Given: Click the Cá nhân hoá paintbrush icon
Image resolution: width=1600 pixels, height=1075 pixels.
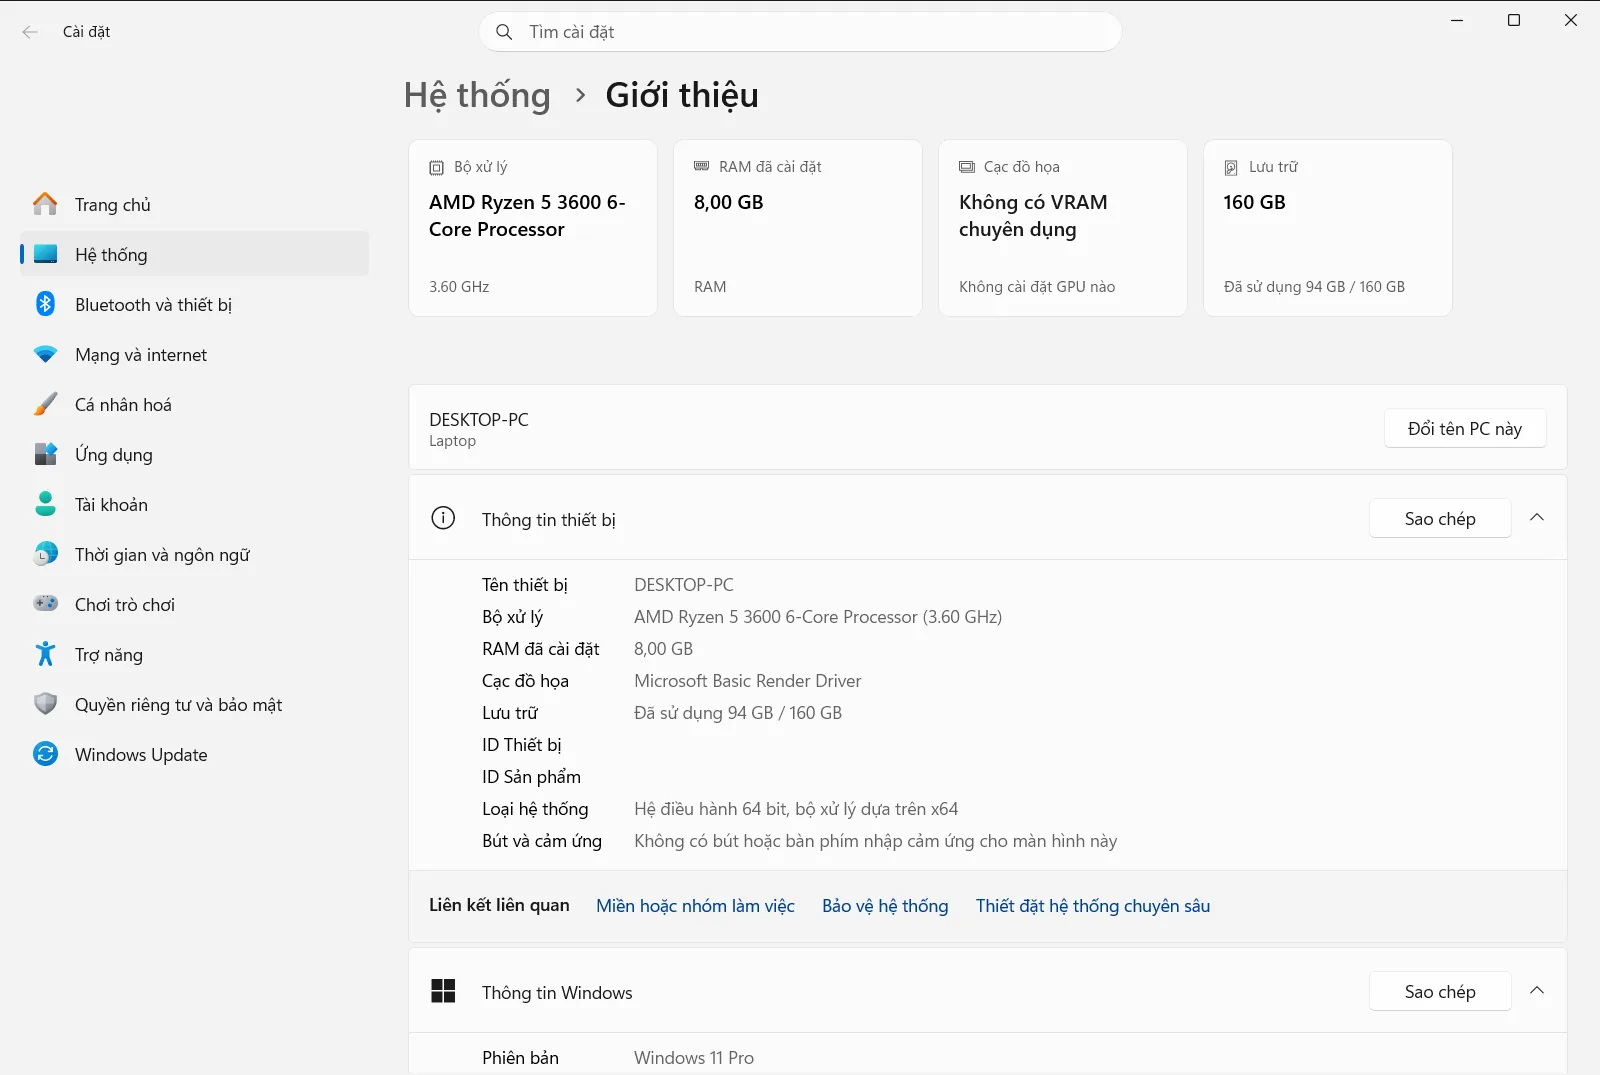Looking at the screenshot, I should pos(45,404).
